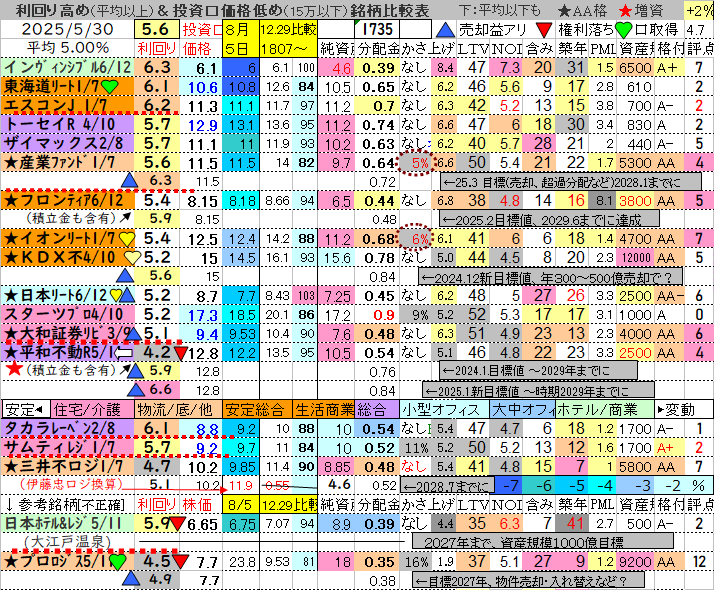Click the yellow heart in KDX不 row
The image size is (714, 590).
tap(132, 258)
